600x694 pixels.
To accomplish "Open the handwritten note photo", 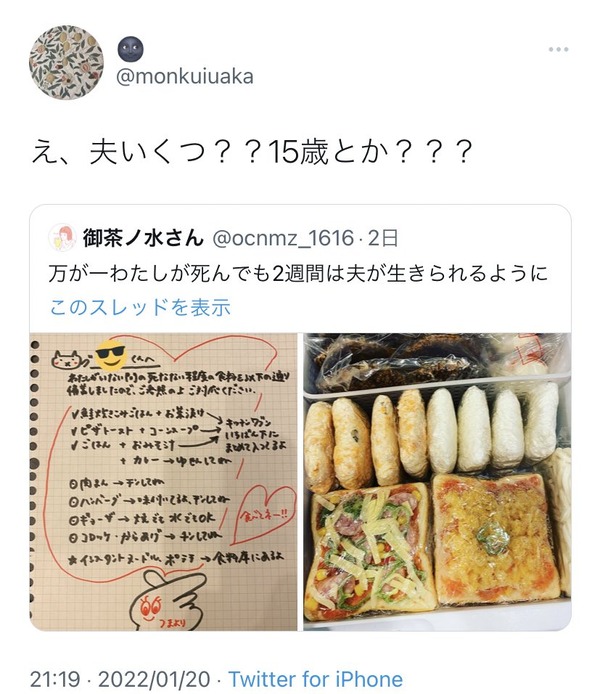I will click(163, 482).
